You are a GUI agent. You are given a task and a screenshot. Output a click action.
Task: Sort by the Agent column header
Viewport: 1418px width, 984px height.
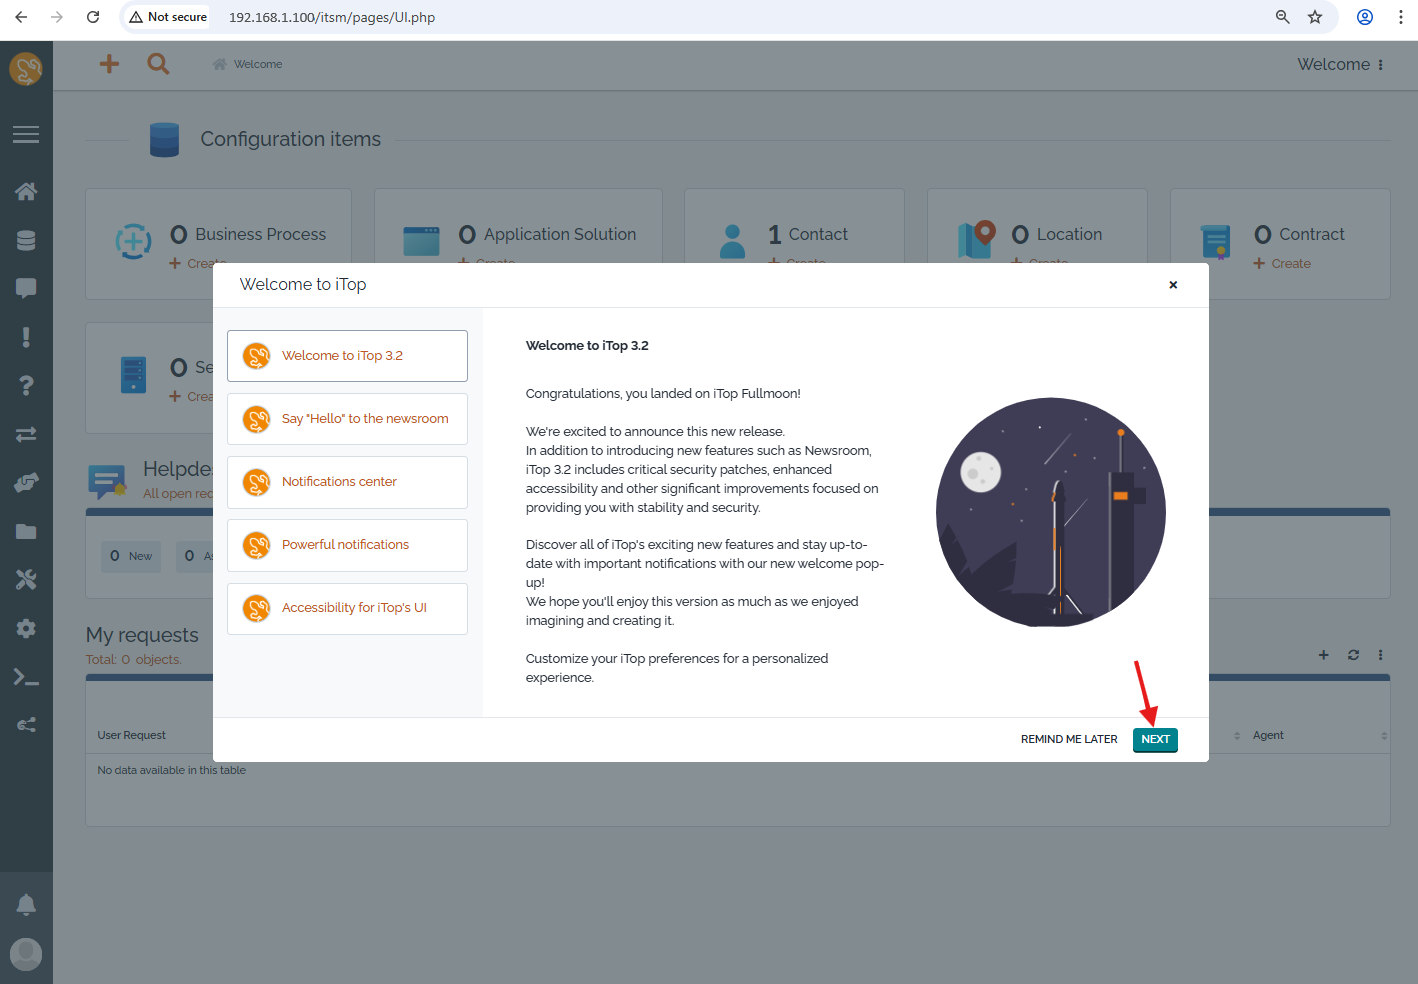coord(1268,736)
